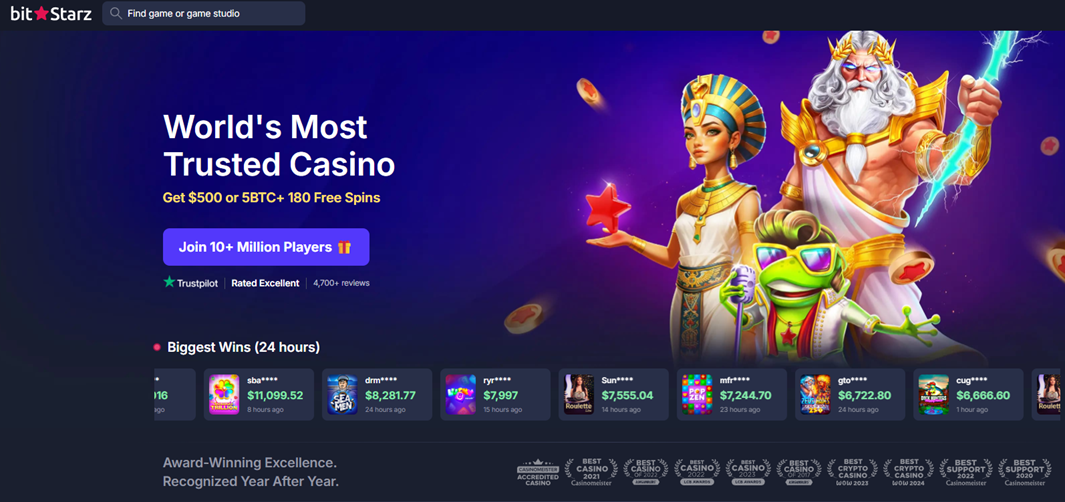Click Best Casino 2021 Casinomeister badge
Image resolution: width=1065 pixels, height=502 pixels.
[592, 472]
